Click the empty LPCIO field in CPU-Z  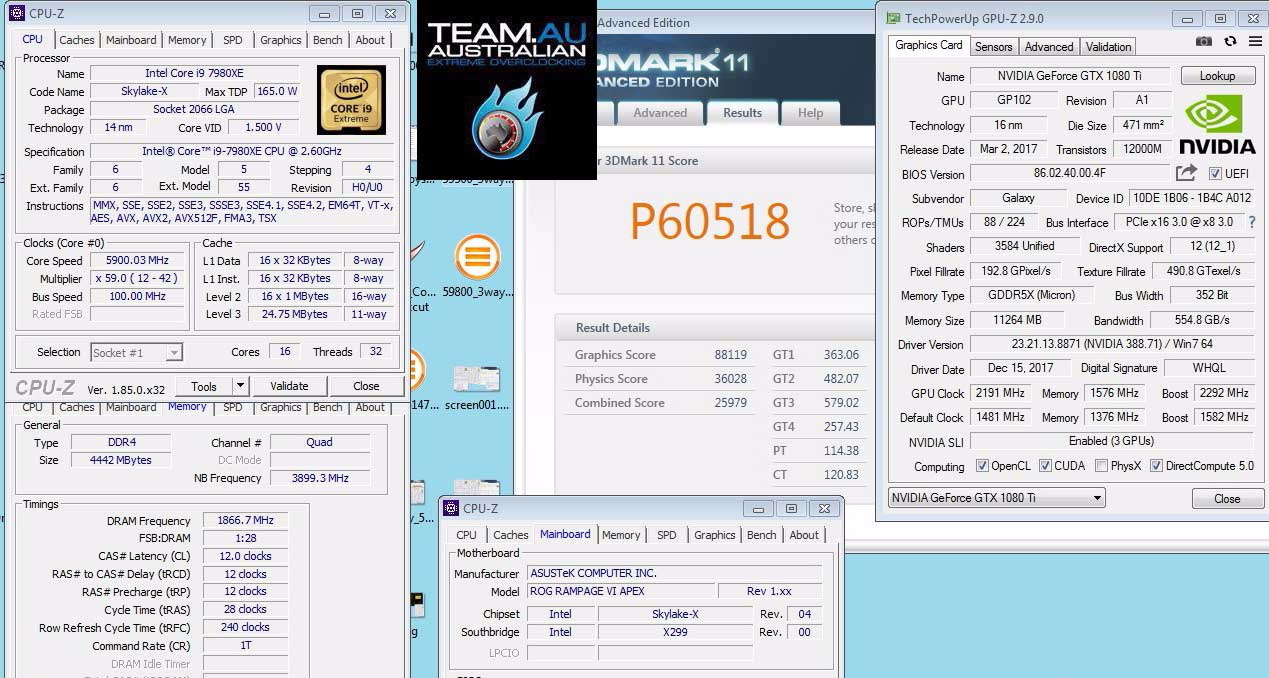click(560, 653)
